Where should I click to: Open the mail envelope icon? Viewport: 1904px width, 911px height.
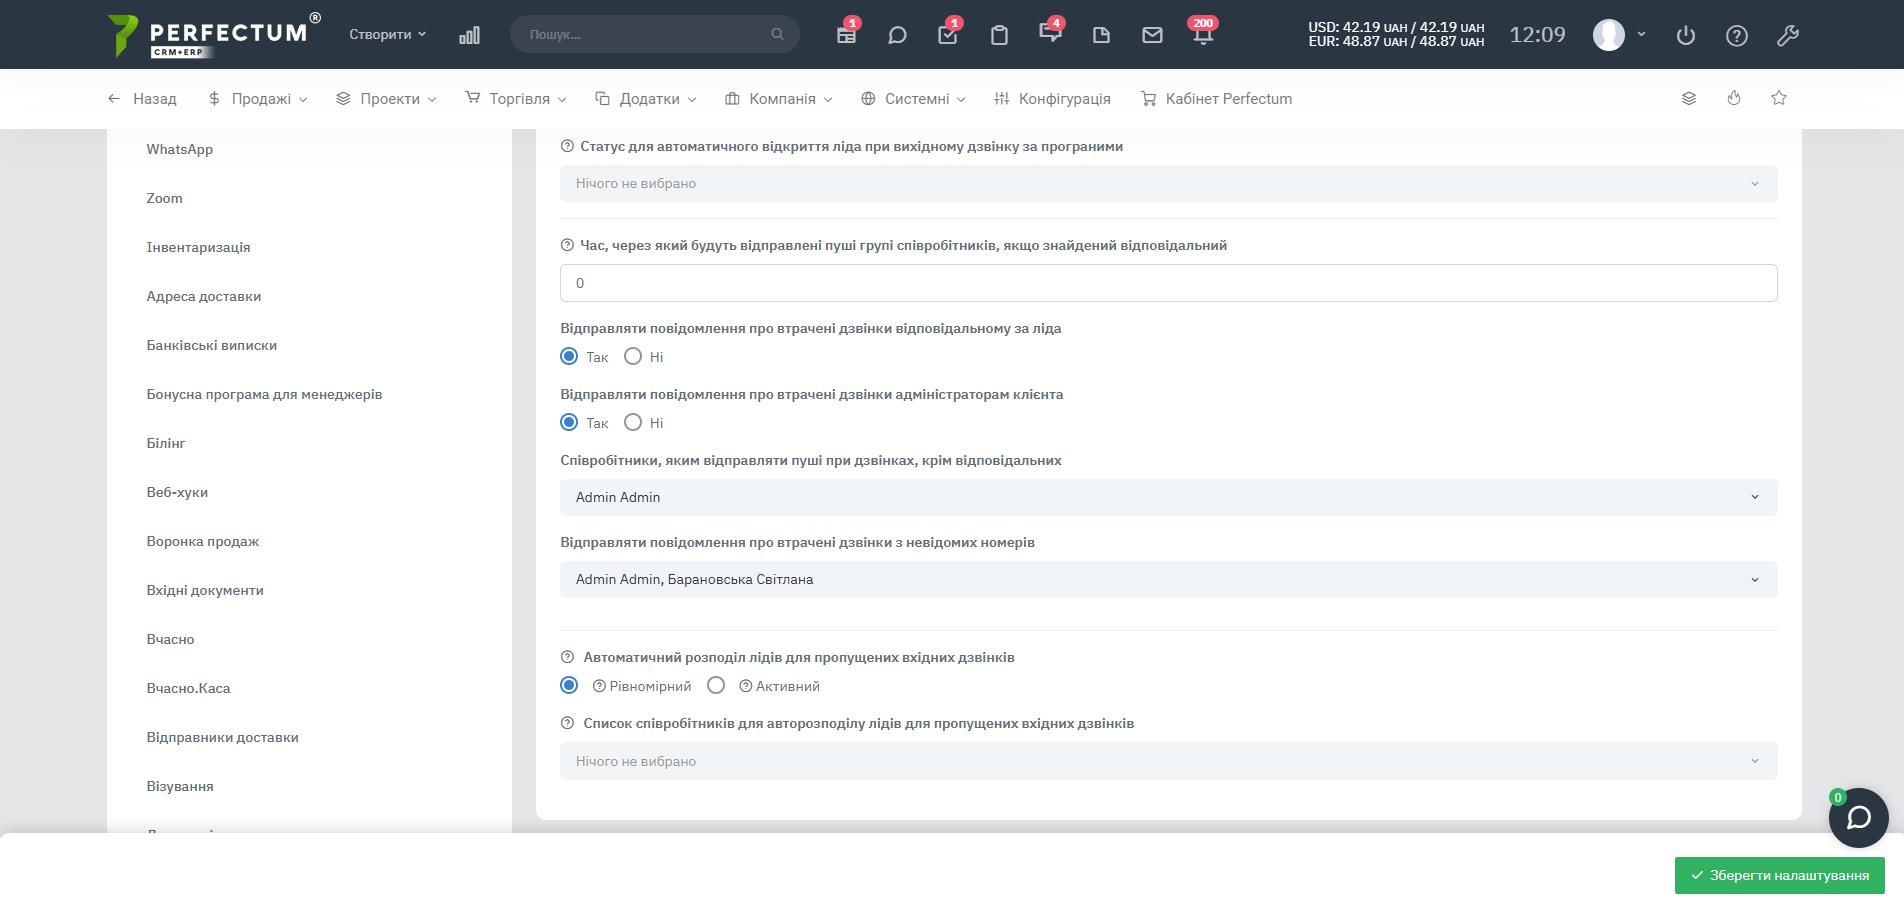[x=1152, y=35]
